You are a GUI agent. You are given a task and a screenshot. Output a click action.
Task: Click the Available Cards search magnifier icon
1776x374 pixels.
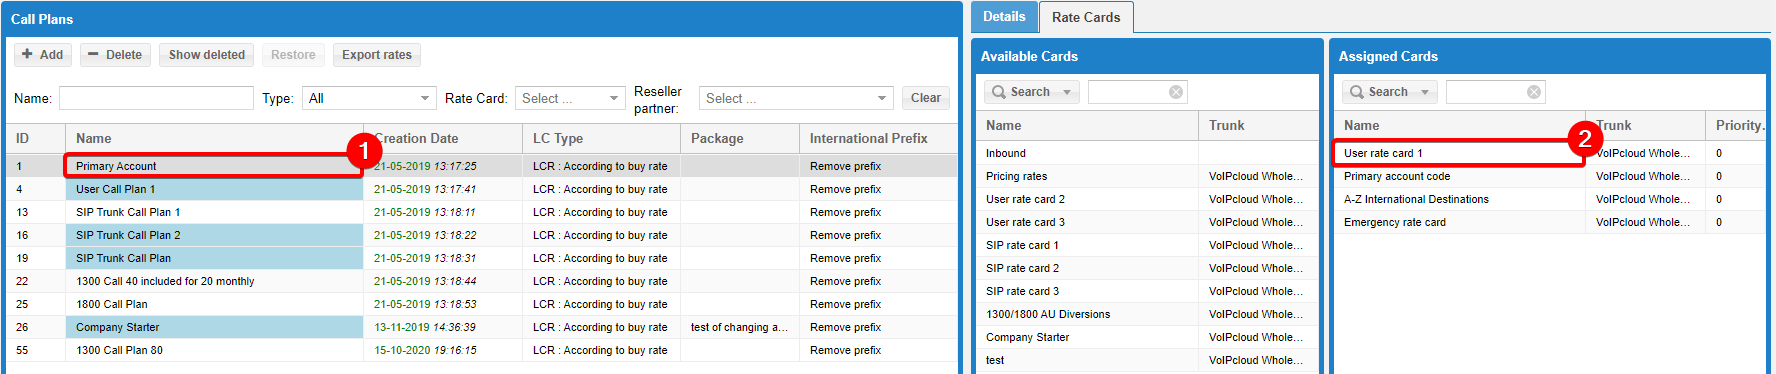[999, 92]
